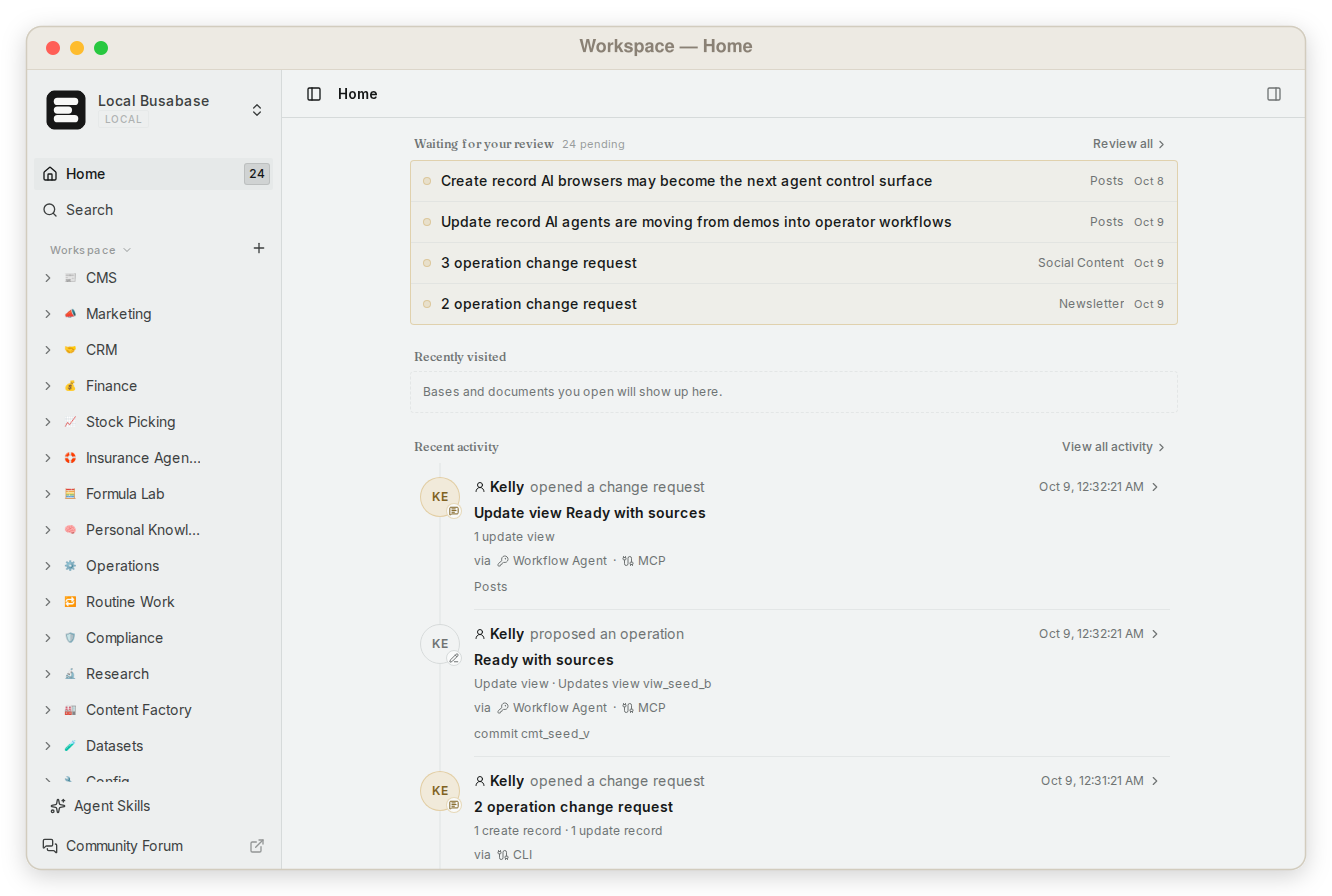Screen dimensions: 1332x896
Task: Open the 3 operation change request row
Action: click(794, 263)
